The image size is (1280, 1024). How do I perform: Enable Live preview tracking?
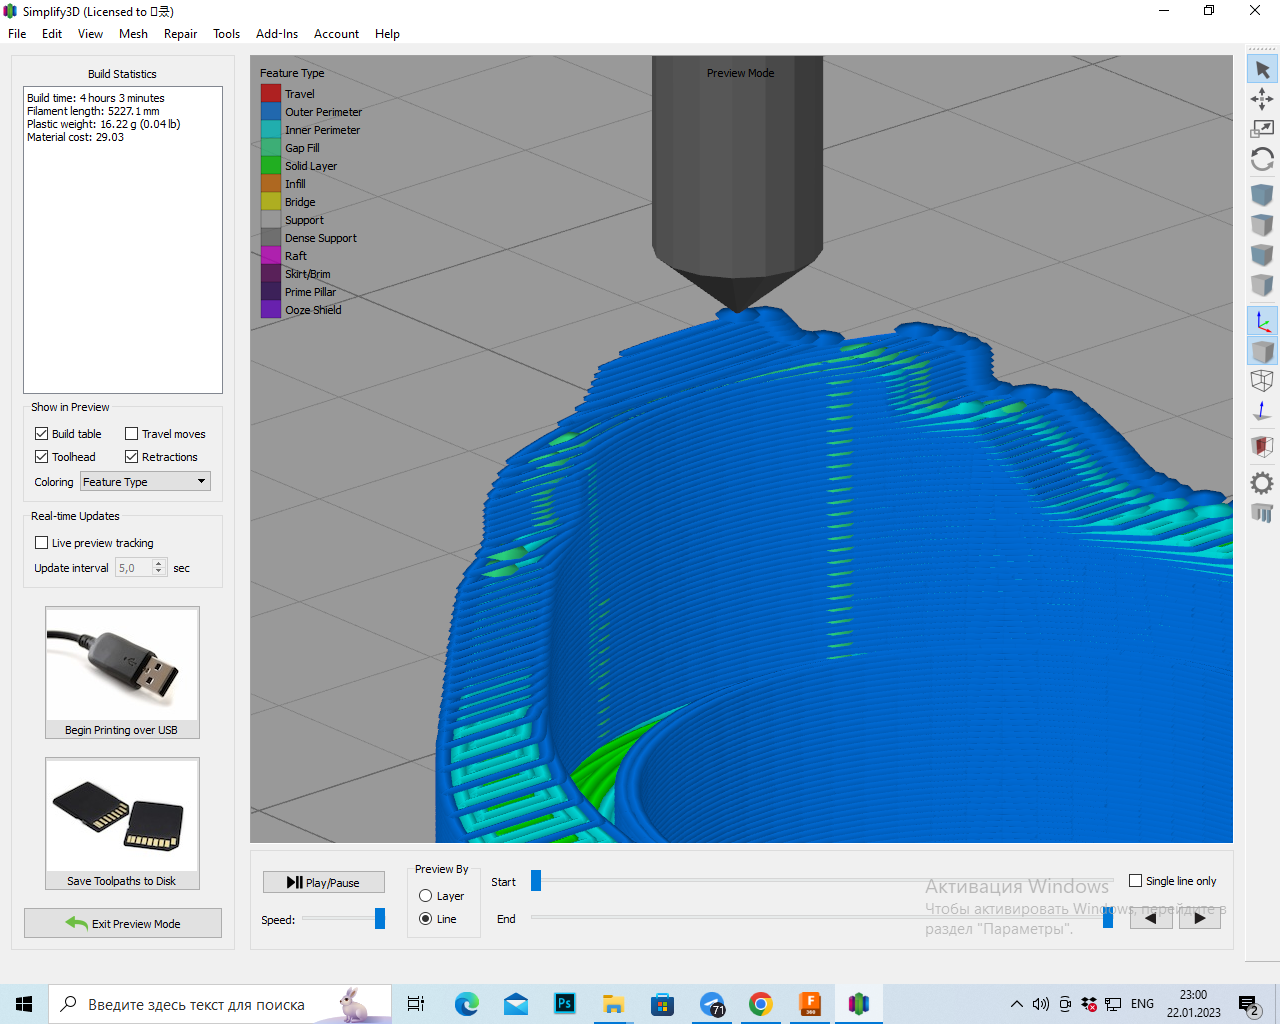pyautogui.click(x=42, y=543)
